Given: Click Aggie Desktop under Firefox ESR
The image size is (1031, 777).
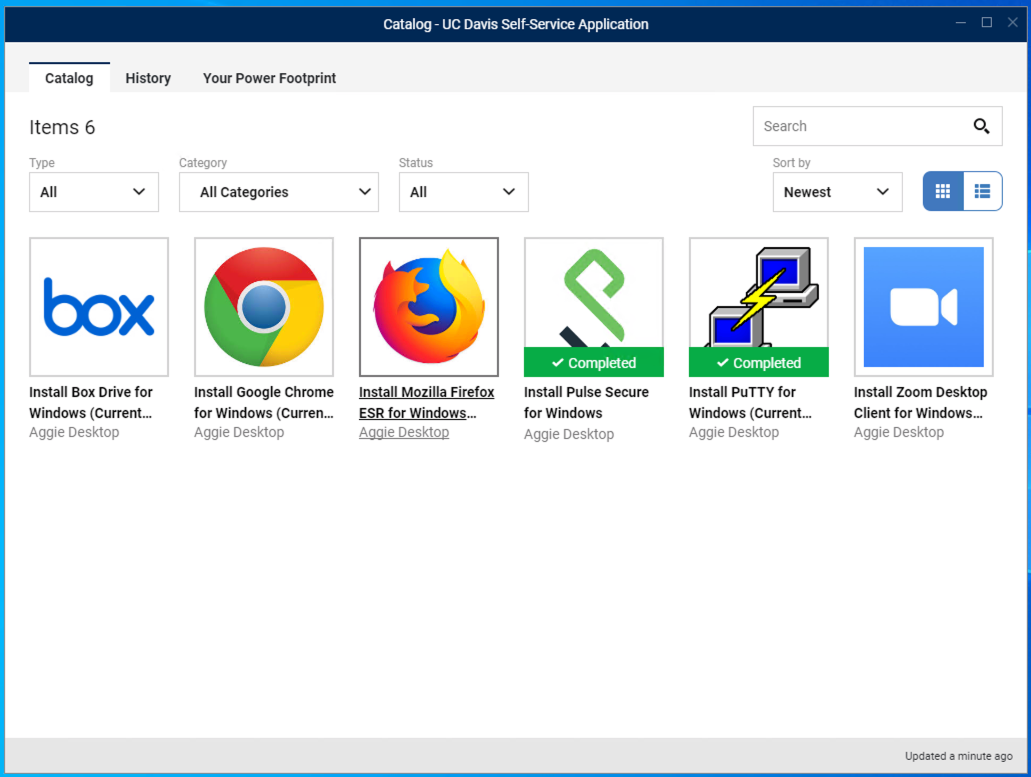Looking at the screenshot, I should [403, 432].
